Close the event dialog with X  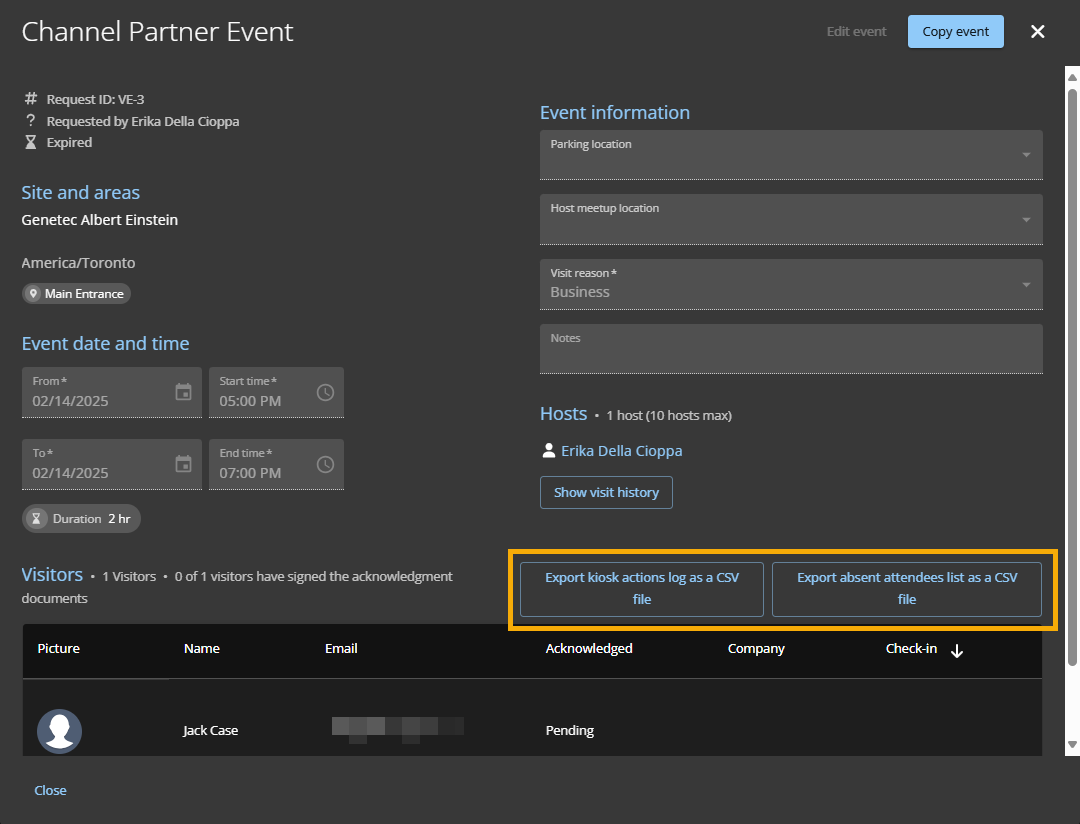[x=1037, y=32]
